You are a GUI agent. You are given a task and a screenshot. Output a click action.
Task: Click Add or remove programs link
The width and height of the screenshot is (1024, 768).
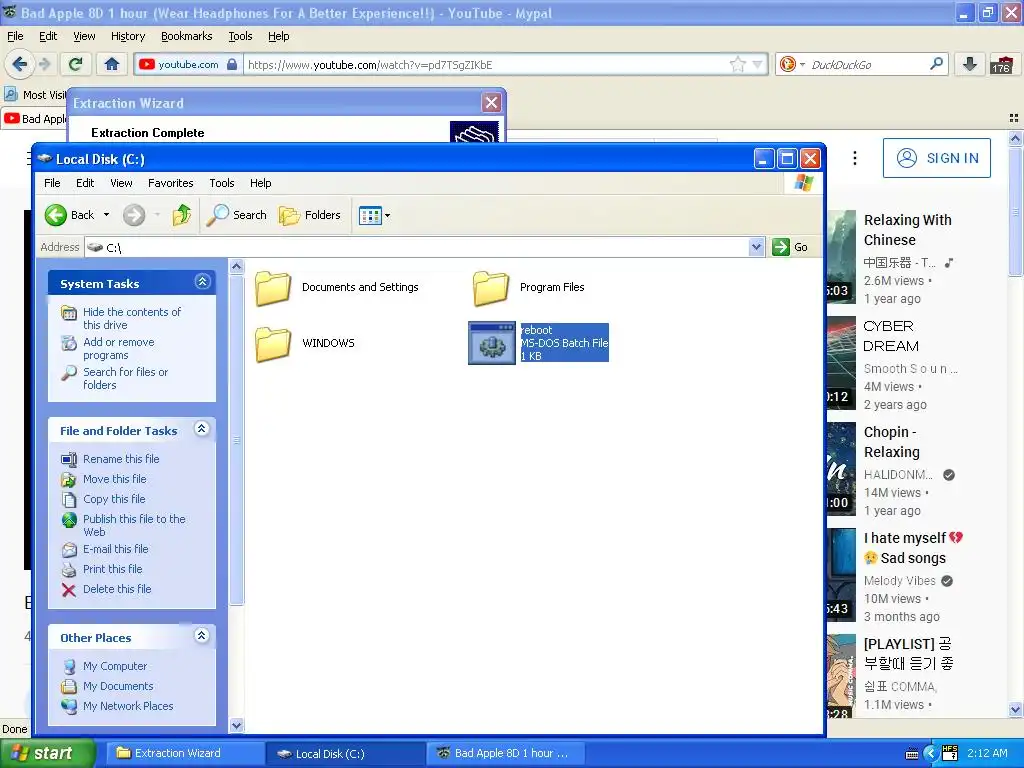(x=118, y=348)
